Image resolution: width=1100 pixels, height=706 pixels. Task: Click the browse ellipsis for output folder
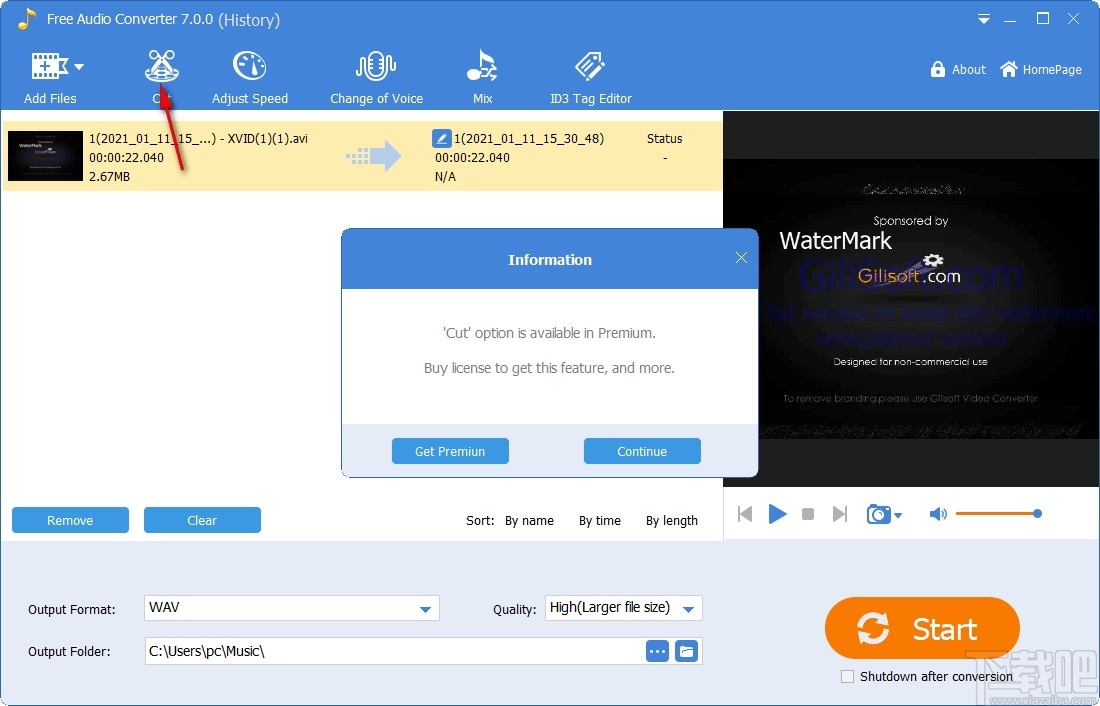[x=657, y=651]
